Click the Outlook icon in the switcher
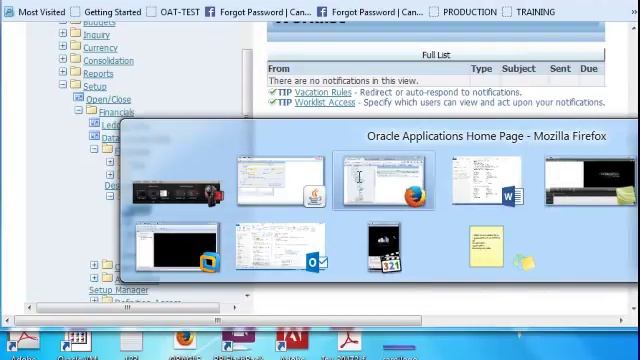The width and height of the screenshot is (640, 360). pos(316,262)
